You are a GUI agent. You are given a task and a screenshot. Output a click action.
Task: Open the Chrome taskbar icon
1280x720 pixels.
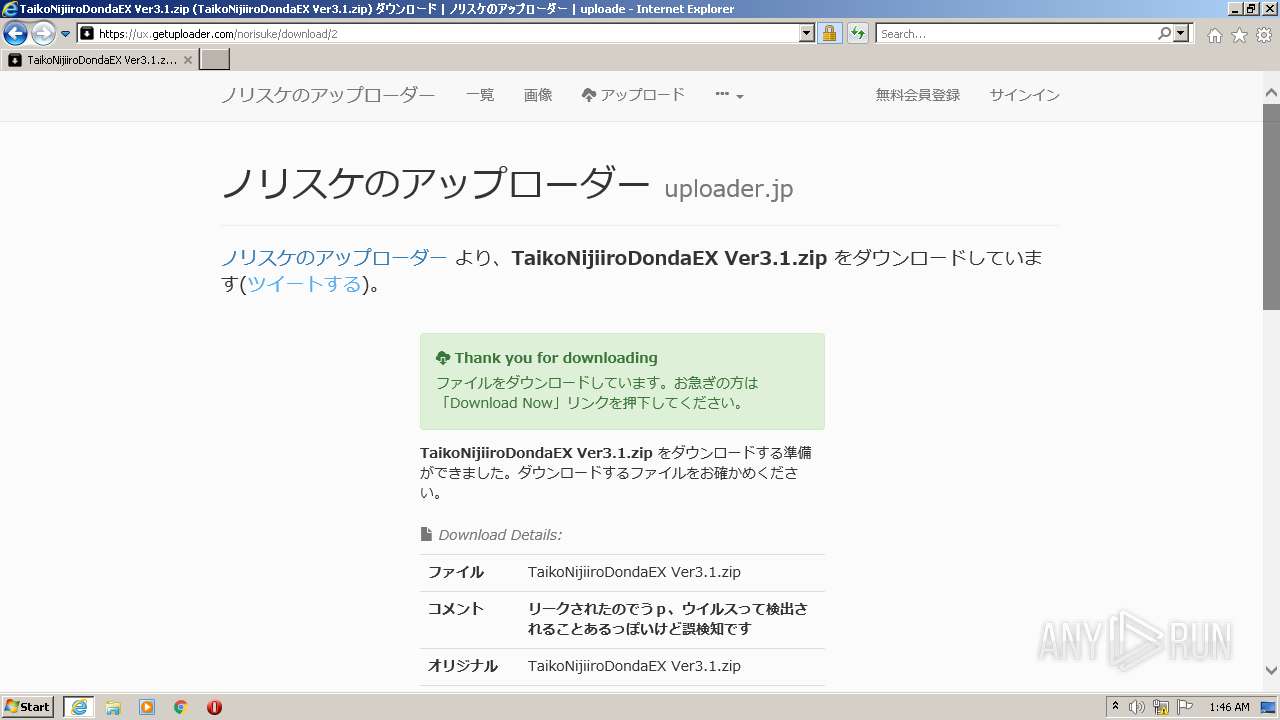tap(181, 707)
